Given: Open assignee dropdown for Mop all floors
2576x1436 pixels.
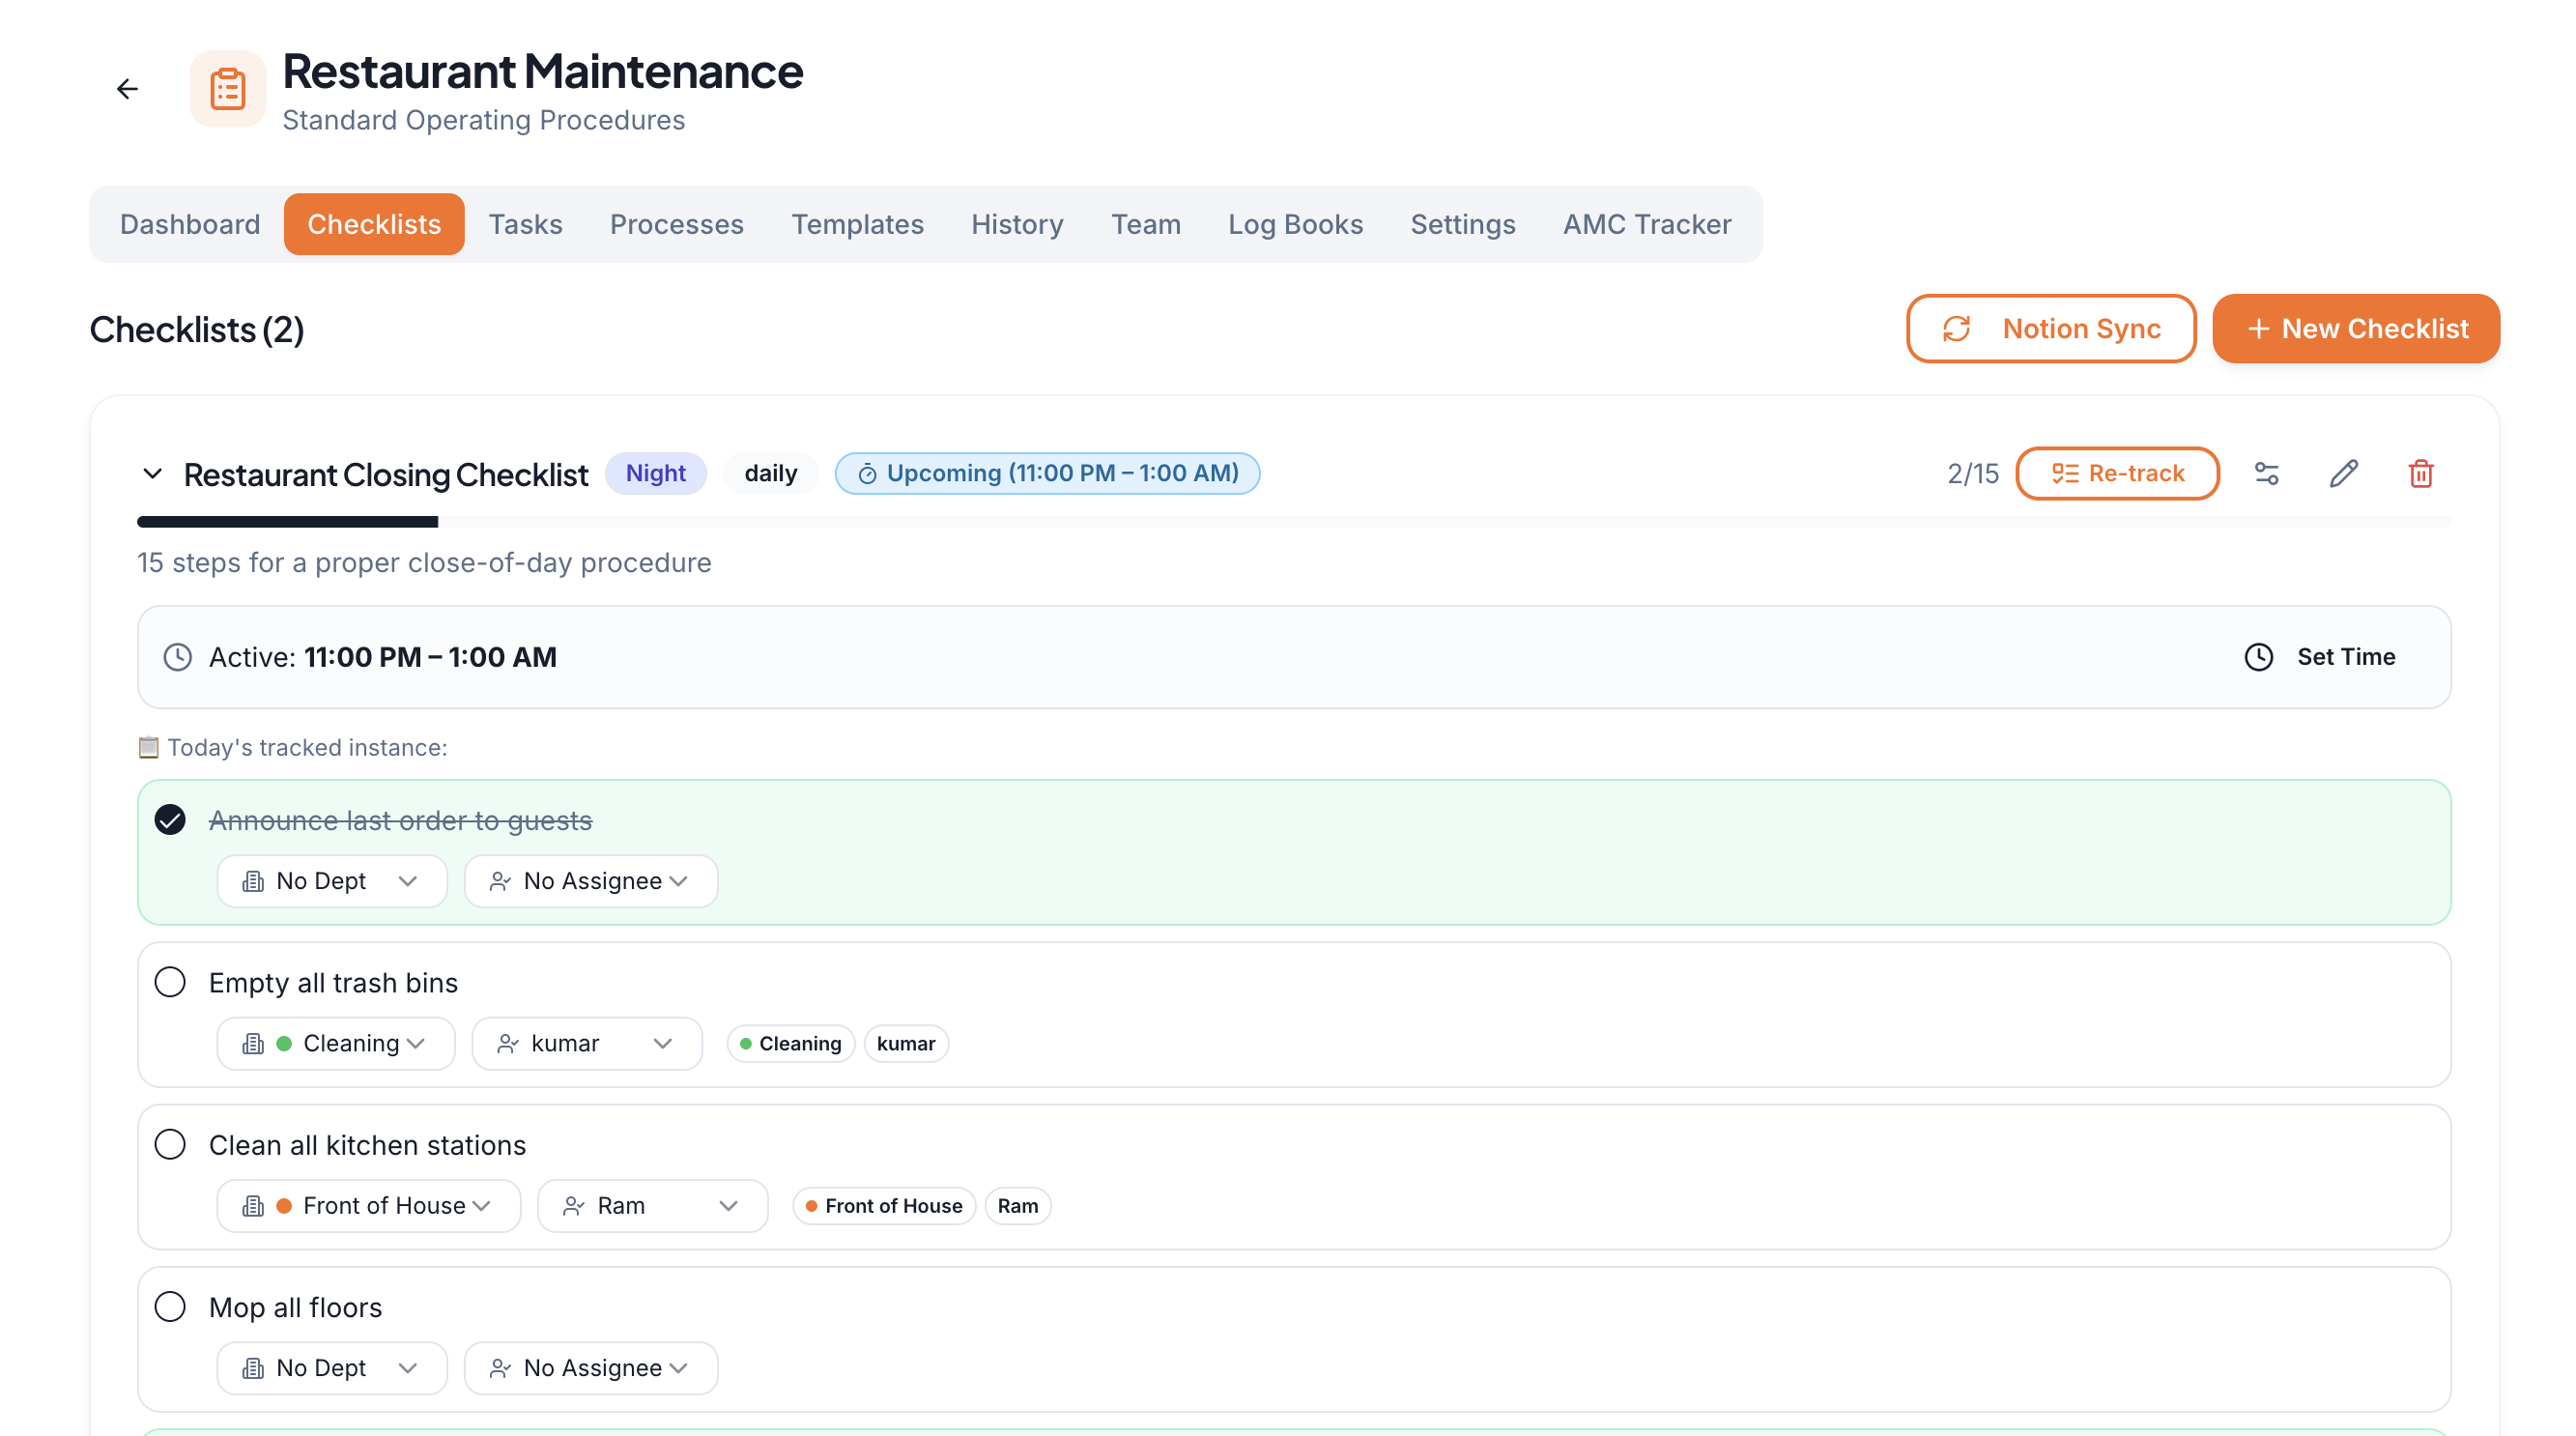Looking at the screenshot, I should point(591,1367).
